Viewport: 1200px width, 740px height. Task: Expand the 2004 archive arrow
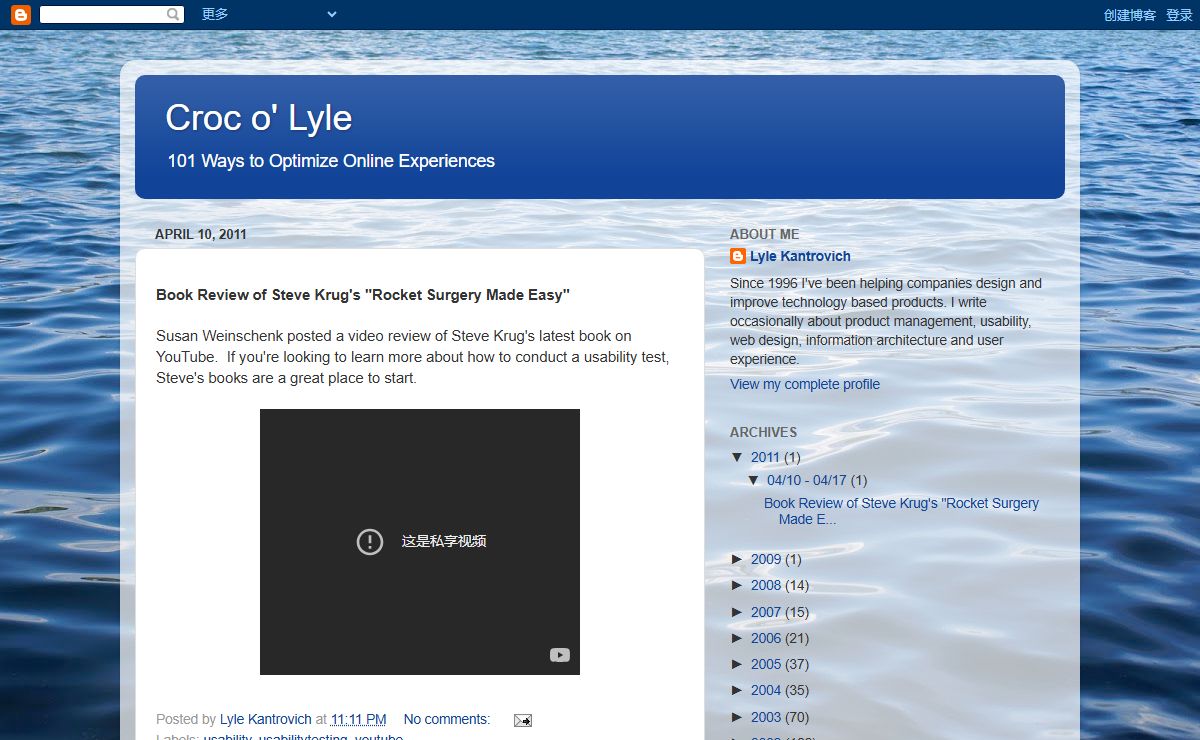[x=738, y=690]
